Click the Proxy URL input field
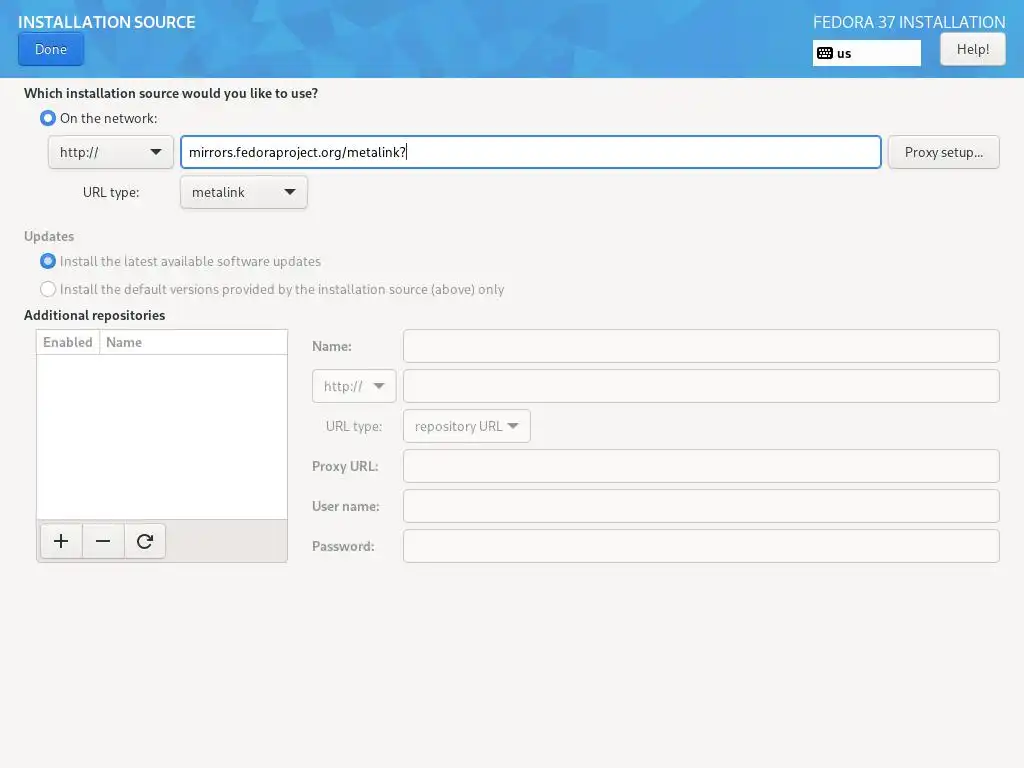The width and height of the screenshot is (1024, 768). pyautogui.click(x=701, y=466)
